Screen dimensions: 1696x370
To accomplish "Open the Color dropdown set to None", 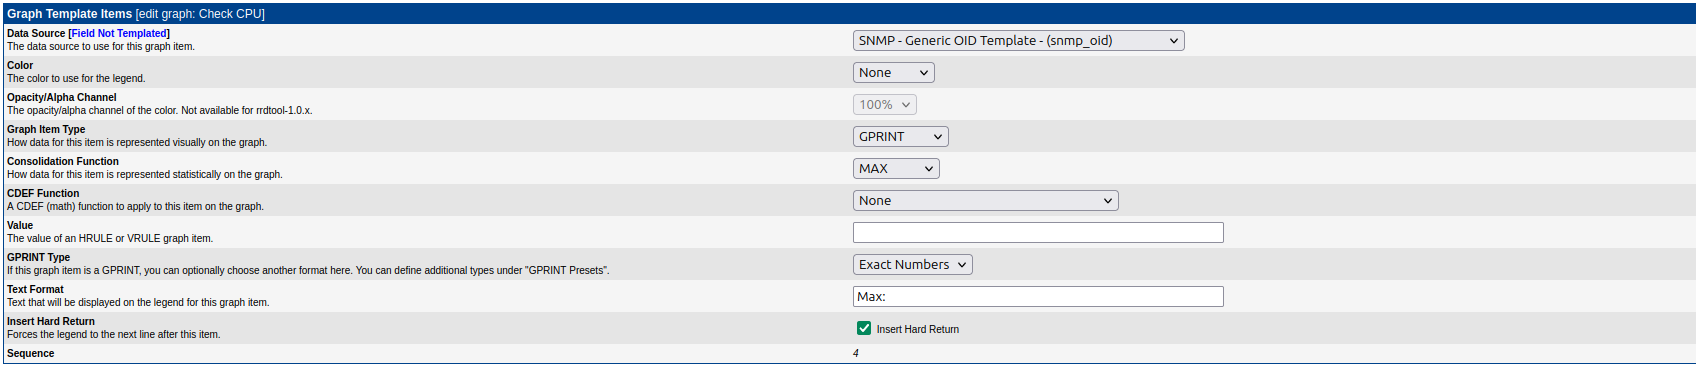I will pos(894,73).
